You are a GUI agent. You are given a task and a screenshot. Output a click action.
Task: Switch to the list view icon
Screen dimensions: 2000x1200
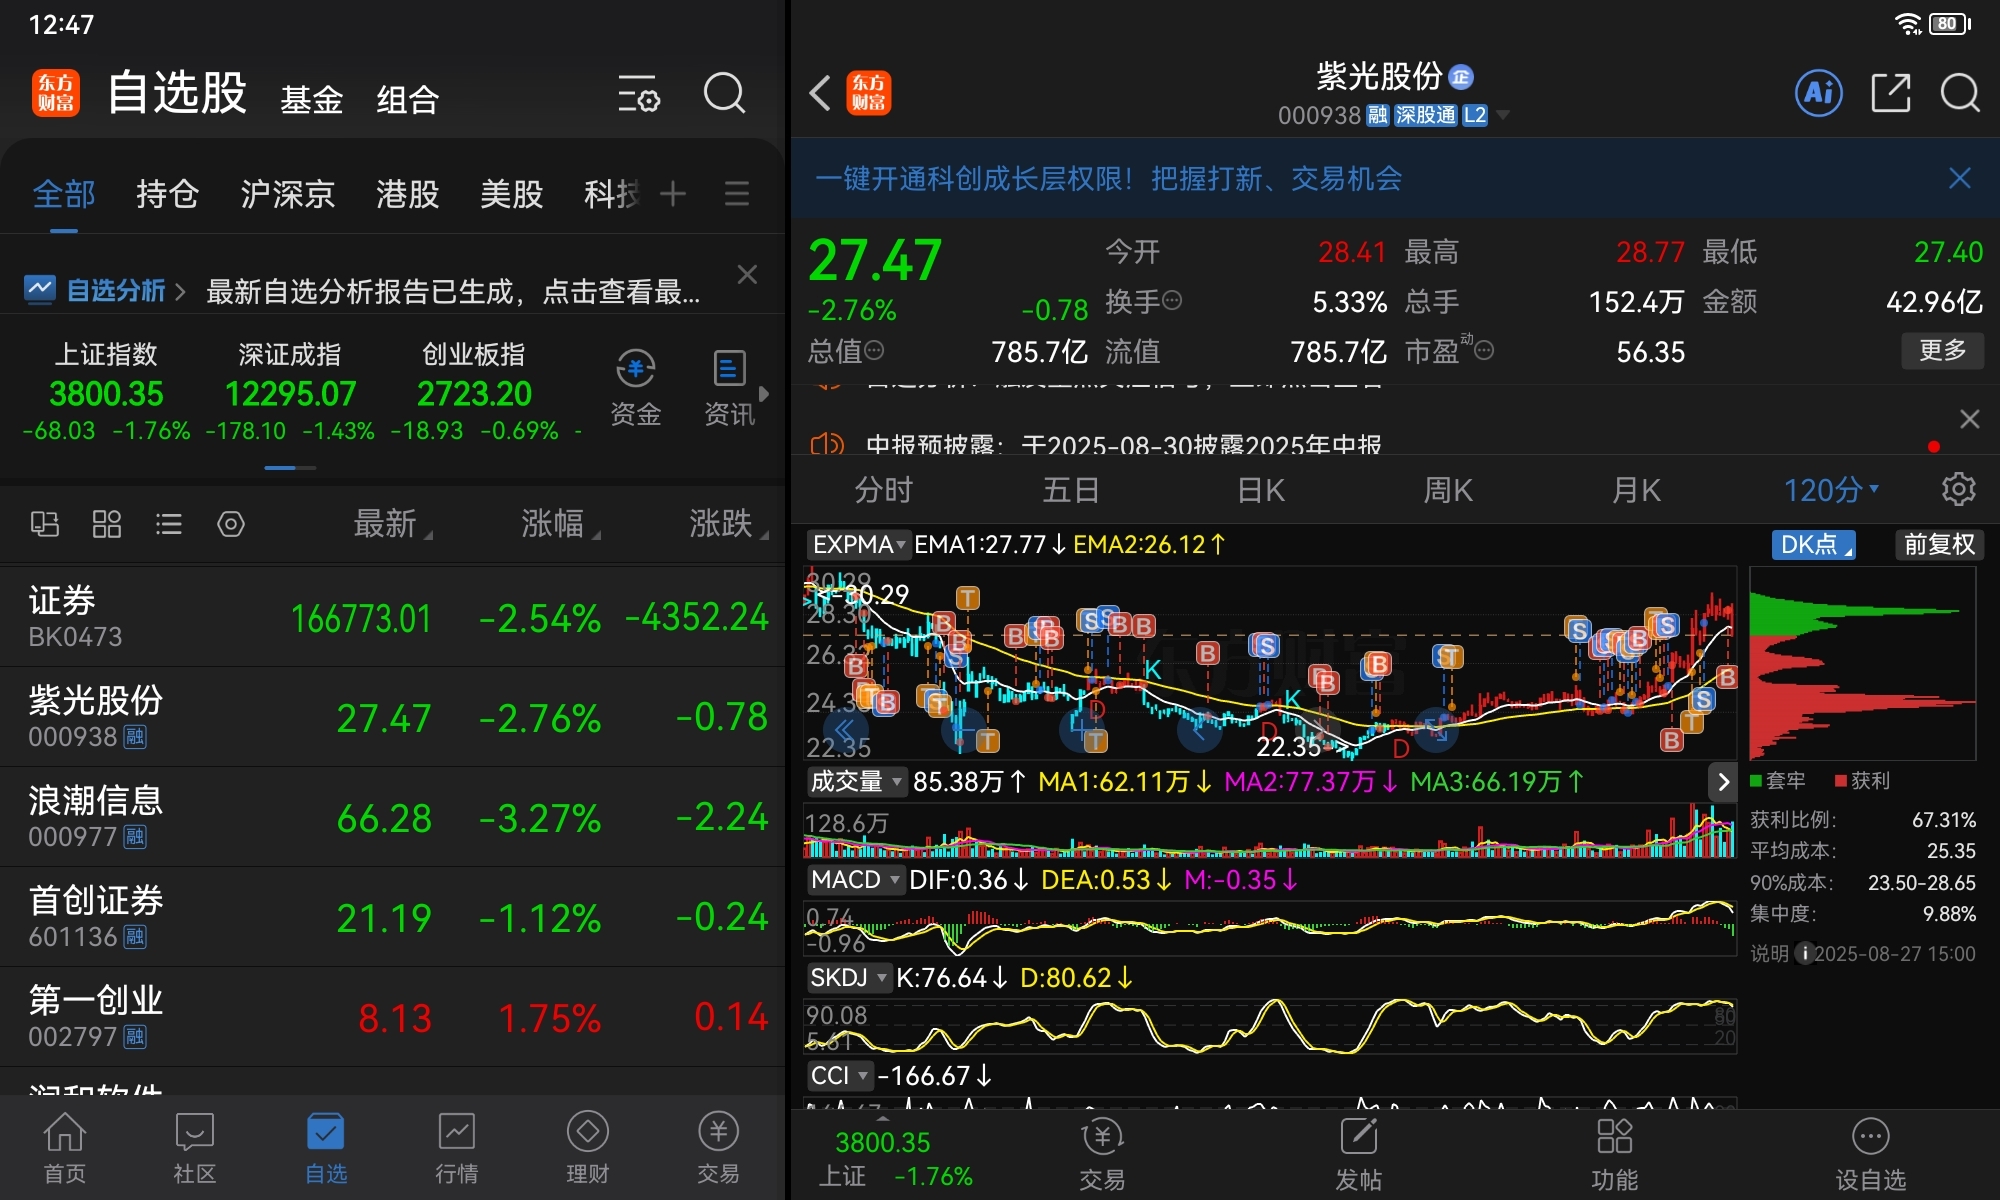click(x=169, y=524)
